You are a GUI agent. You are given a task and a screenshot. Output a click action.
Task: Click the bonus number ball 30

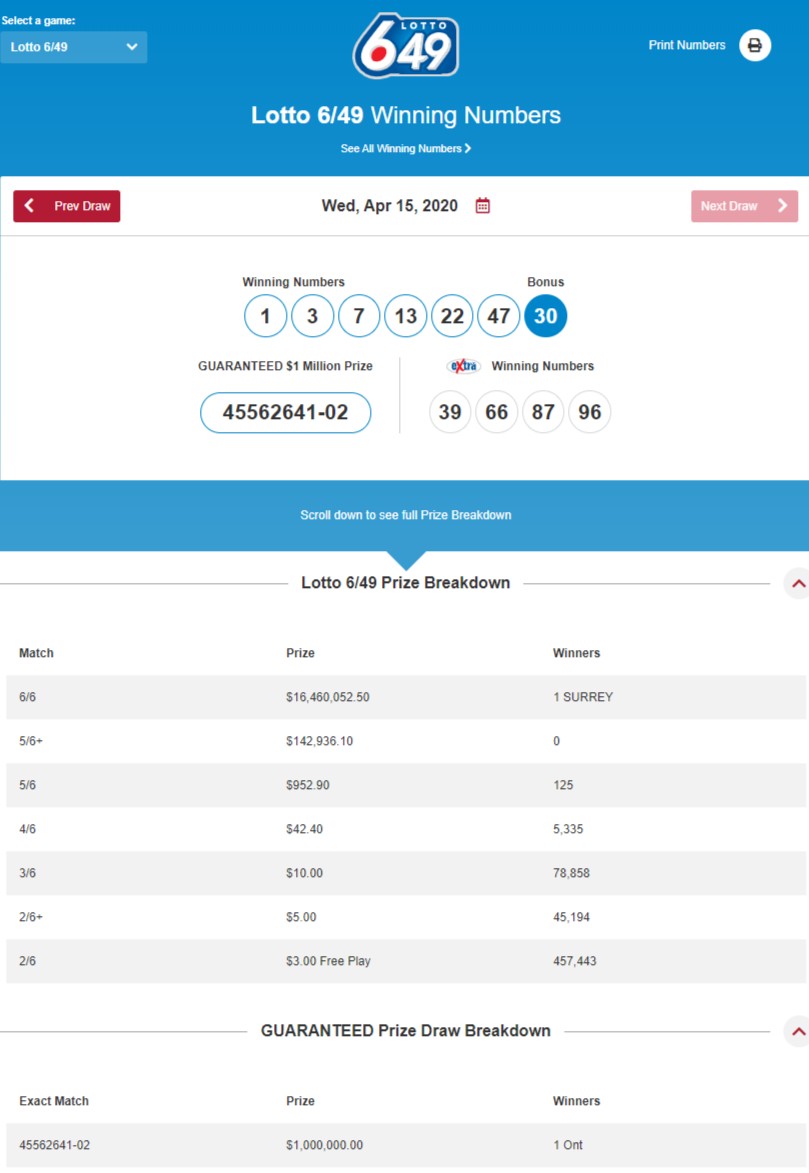(x=546, y=316)
